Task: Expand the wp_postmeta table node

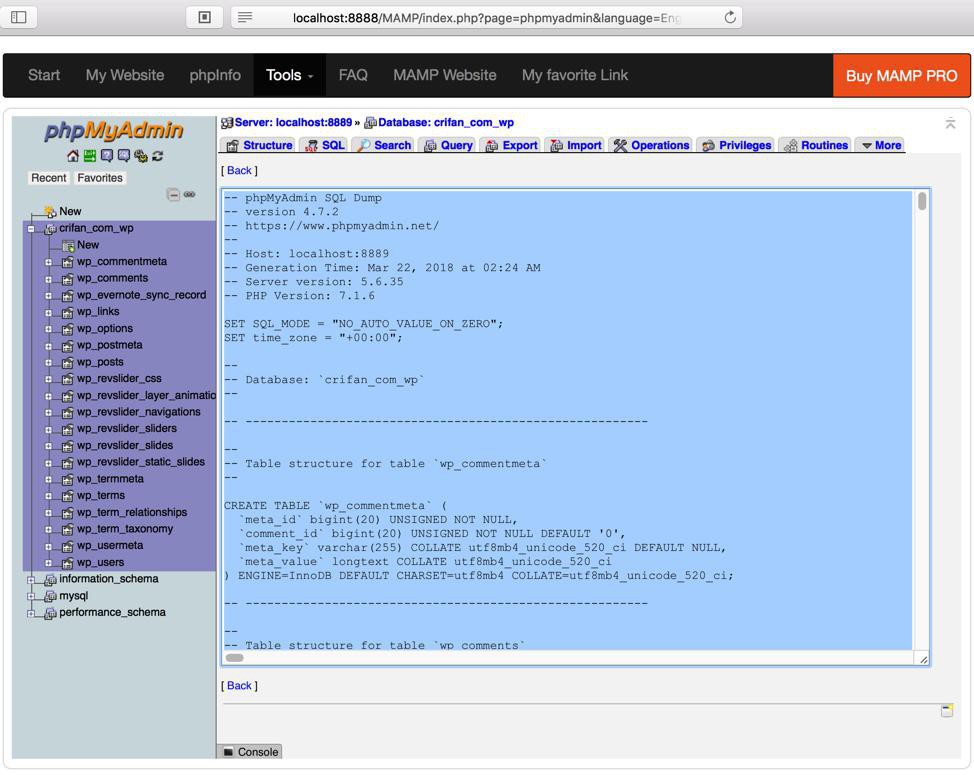Action: [48, 347]
